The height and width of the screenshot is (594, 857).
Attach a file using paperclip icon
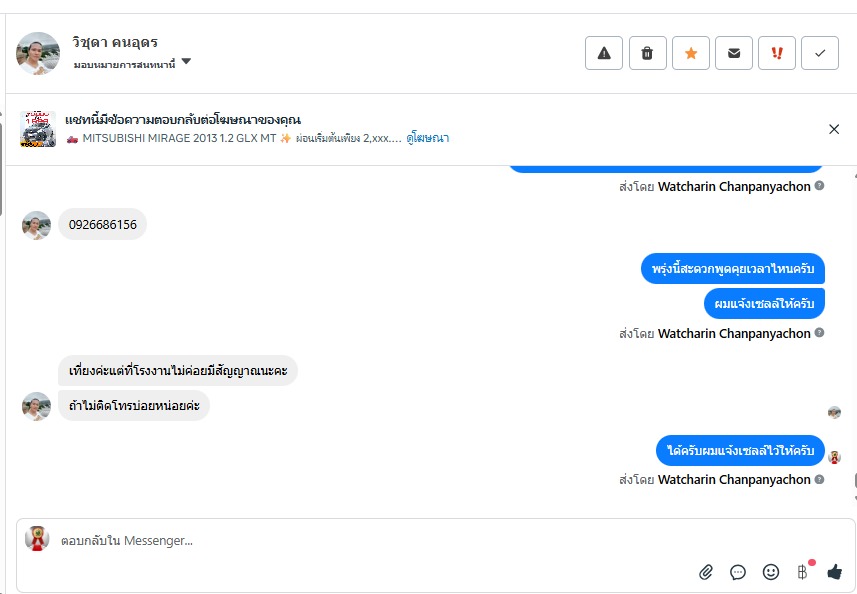coord(706,572)
